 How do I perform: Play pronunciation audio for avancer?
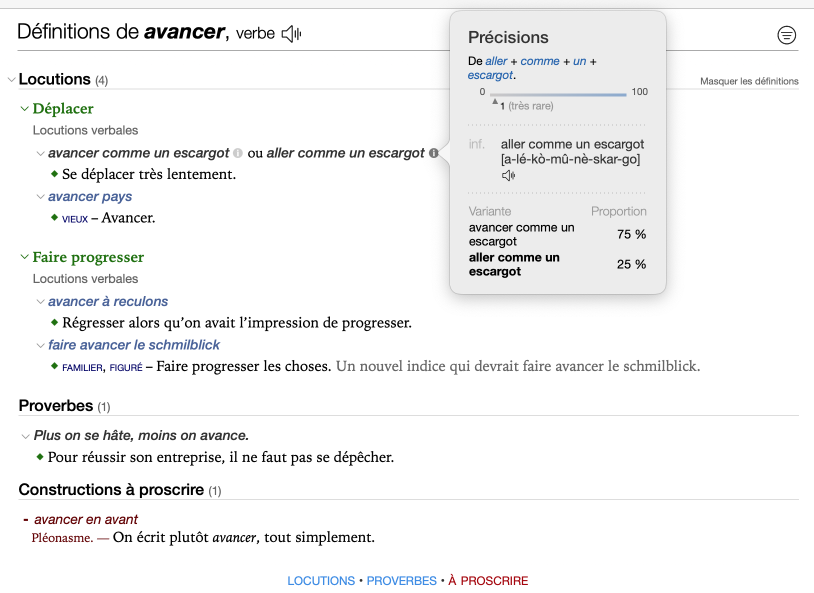point(291,34)
